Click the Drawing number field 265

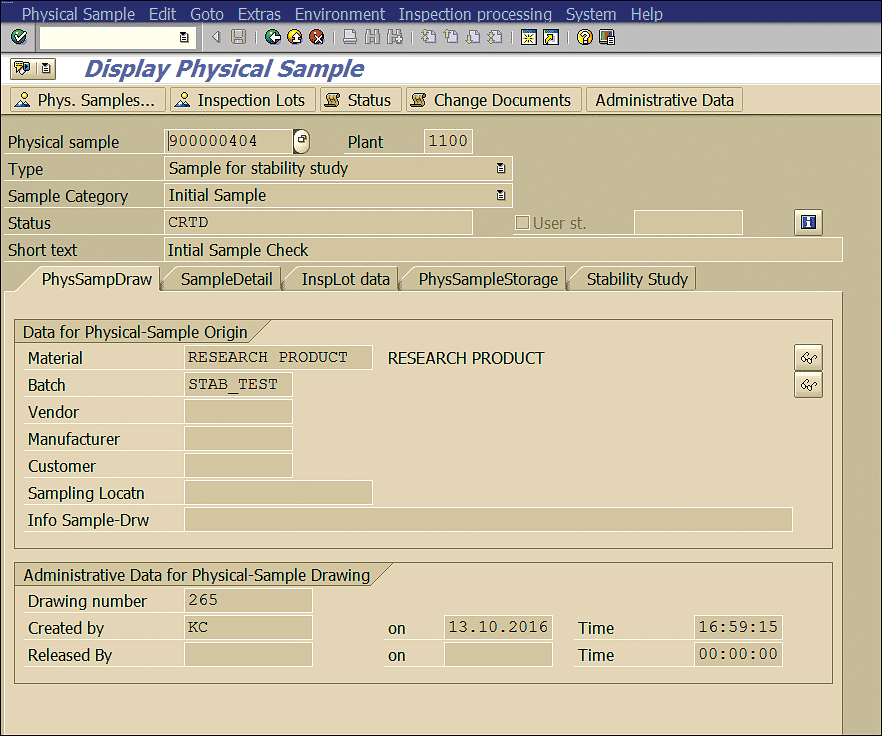248,600
